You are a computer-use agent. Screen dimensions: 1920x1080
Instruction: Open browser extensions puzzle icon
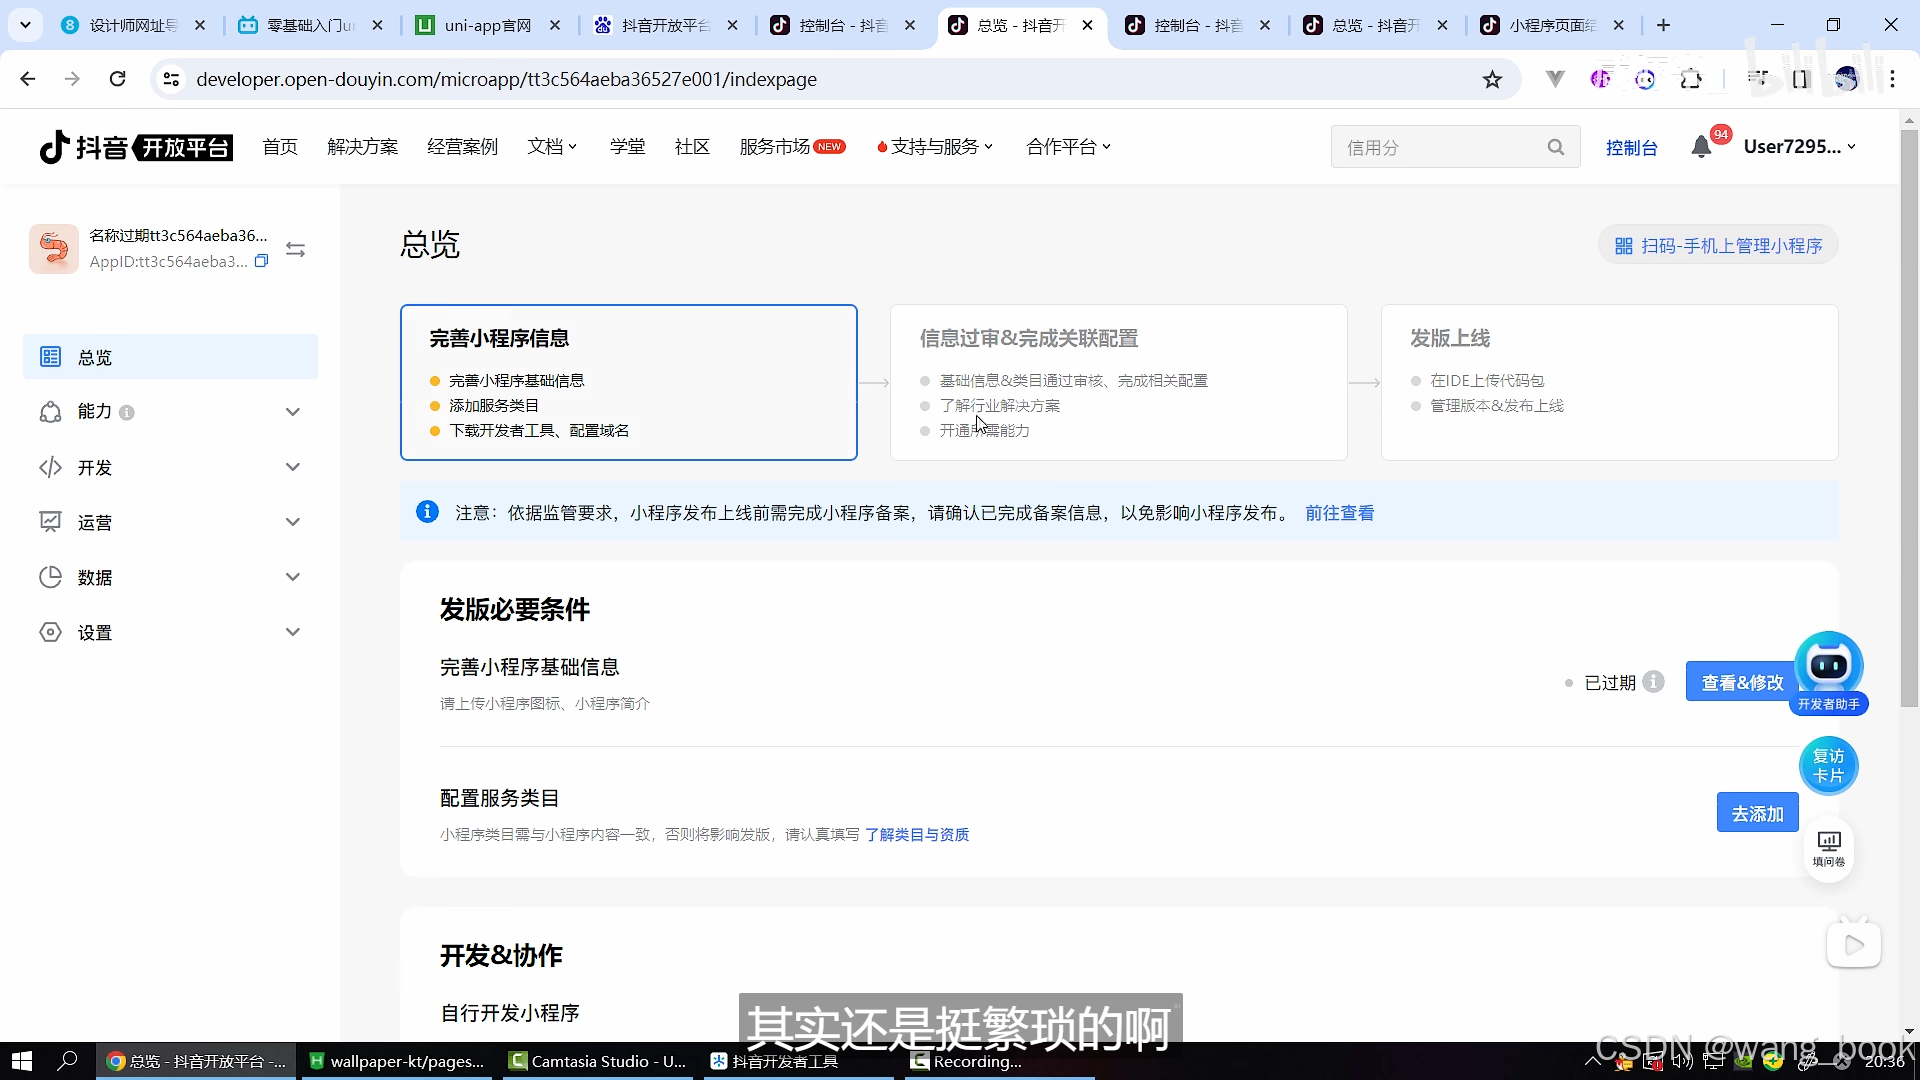click(x=1691, y=79)
